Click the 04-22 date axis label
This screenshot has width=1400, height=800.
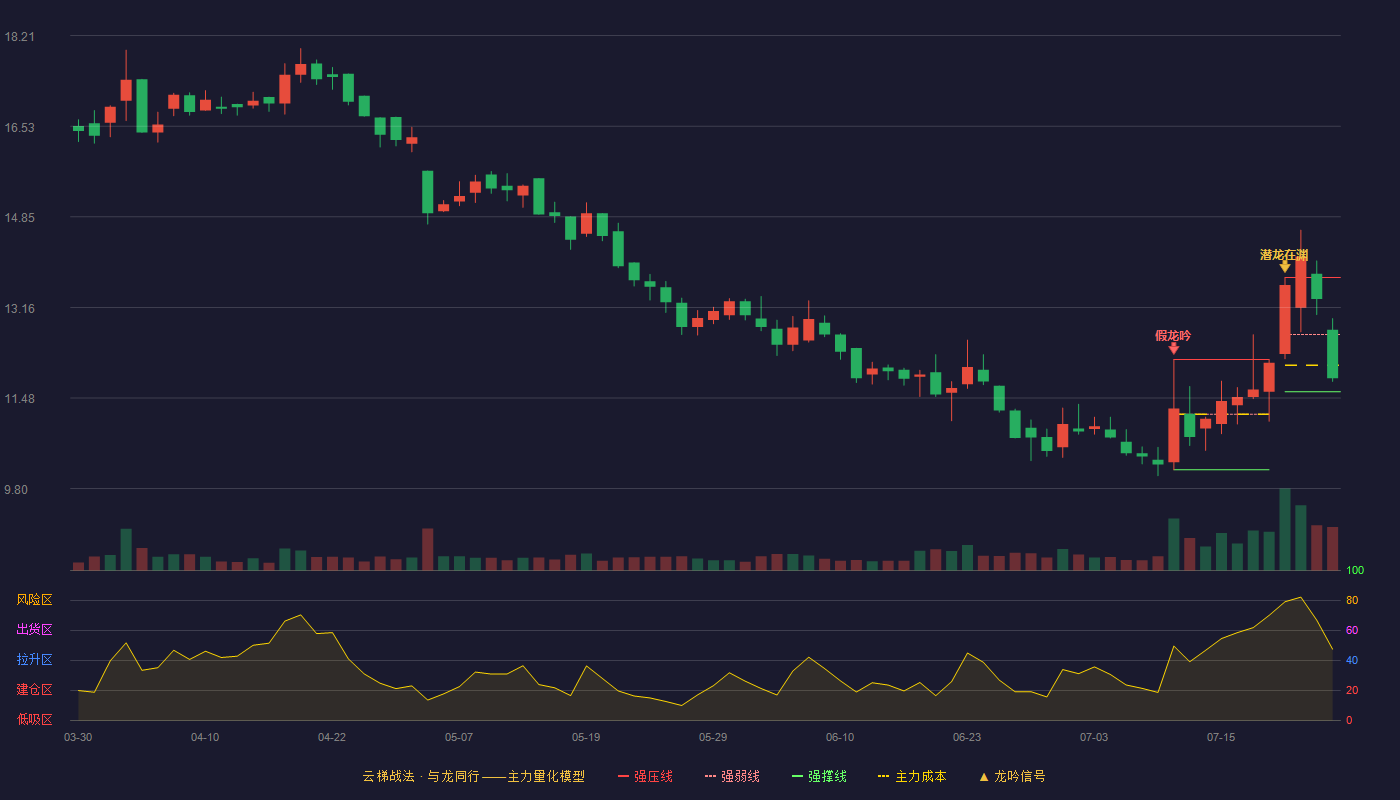[332, 737]
